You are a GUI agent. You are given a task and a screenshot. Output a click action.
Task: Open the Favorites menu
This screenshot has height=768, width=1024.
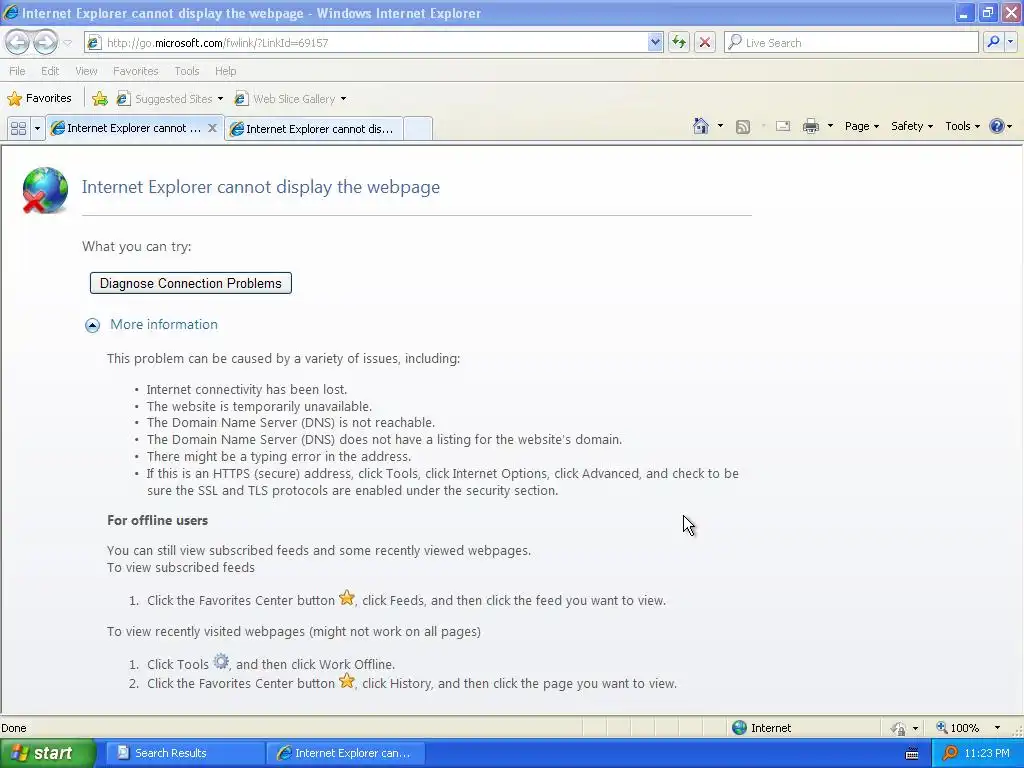coord(135,71)
